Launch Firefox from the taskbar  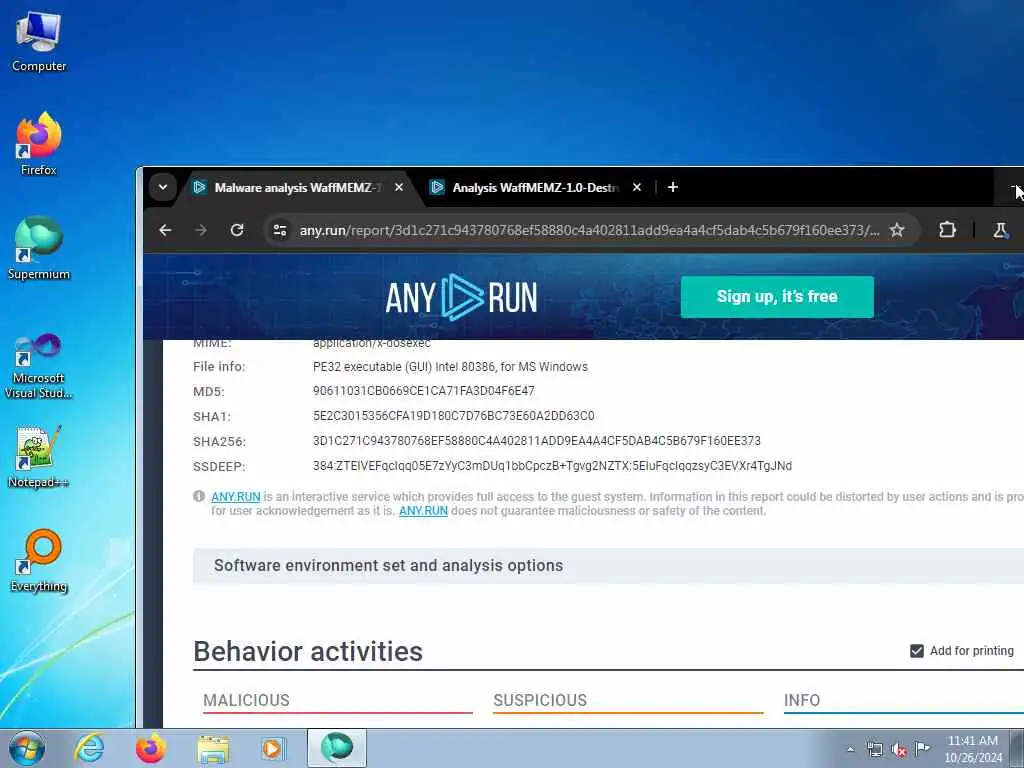pos(150,748)
